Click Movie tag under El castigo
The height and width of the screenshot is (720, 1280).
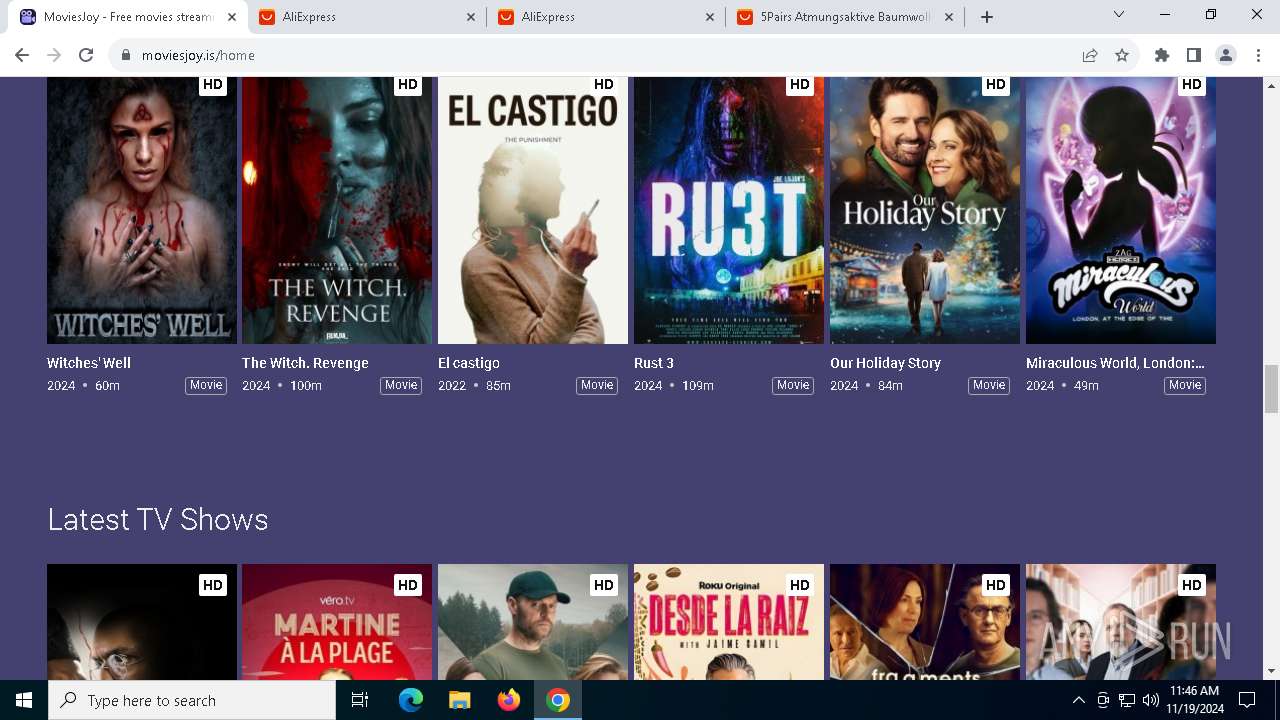[597, 385]
